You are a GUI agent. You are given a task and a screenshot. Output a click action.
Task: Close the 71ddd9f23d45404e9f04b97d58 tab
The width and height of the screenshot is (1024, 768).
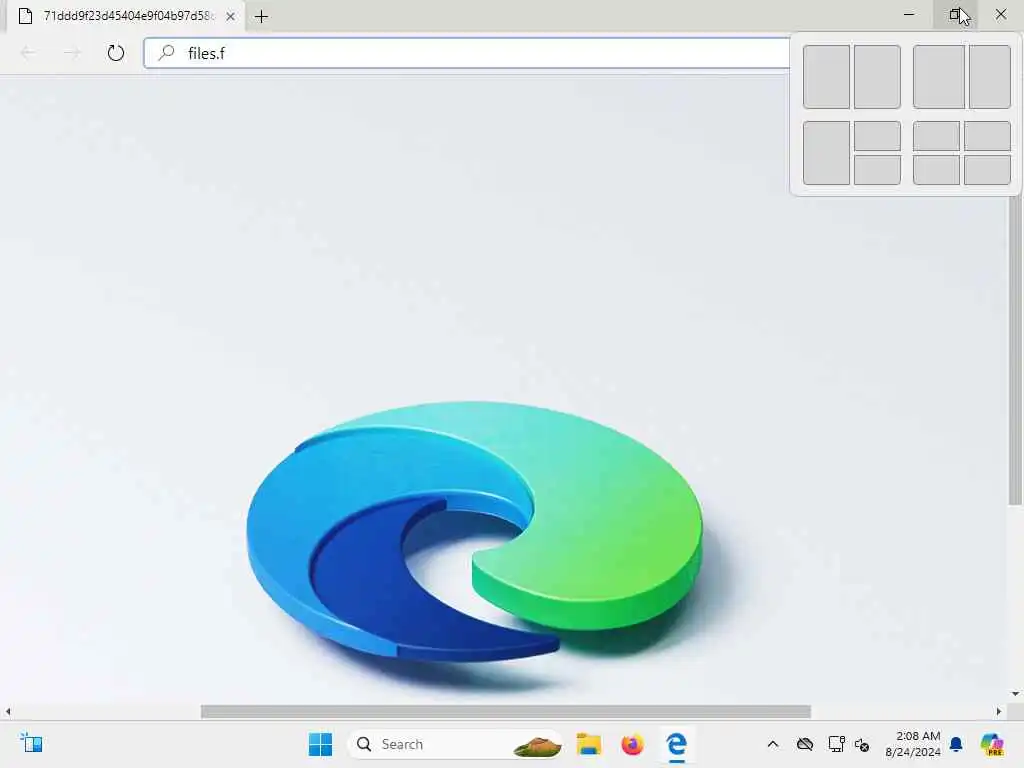click(x=231, y=17)
